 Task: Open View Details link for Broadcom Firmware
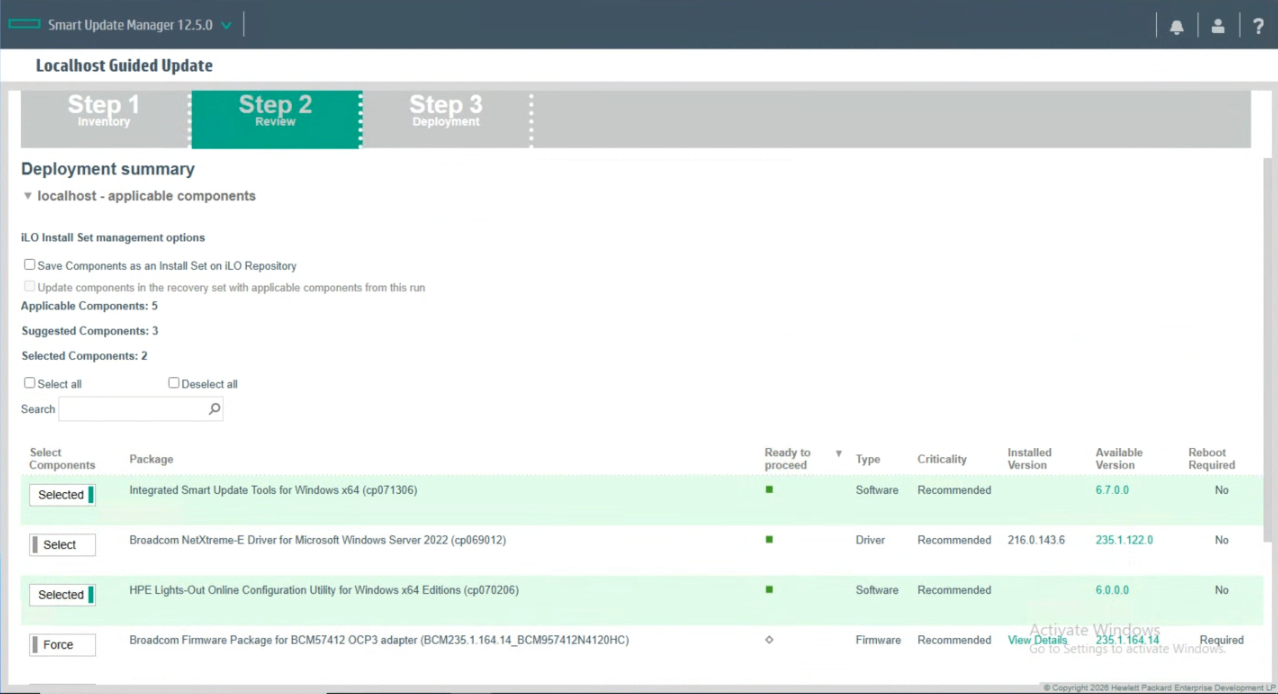tap(1037, 640)
